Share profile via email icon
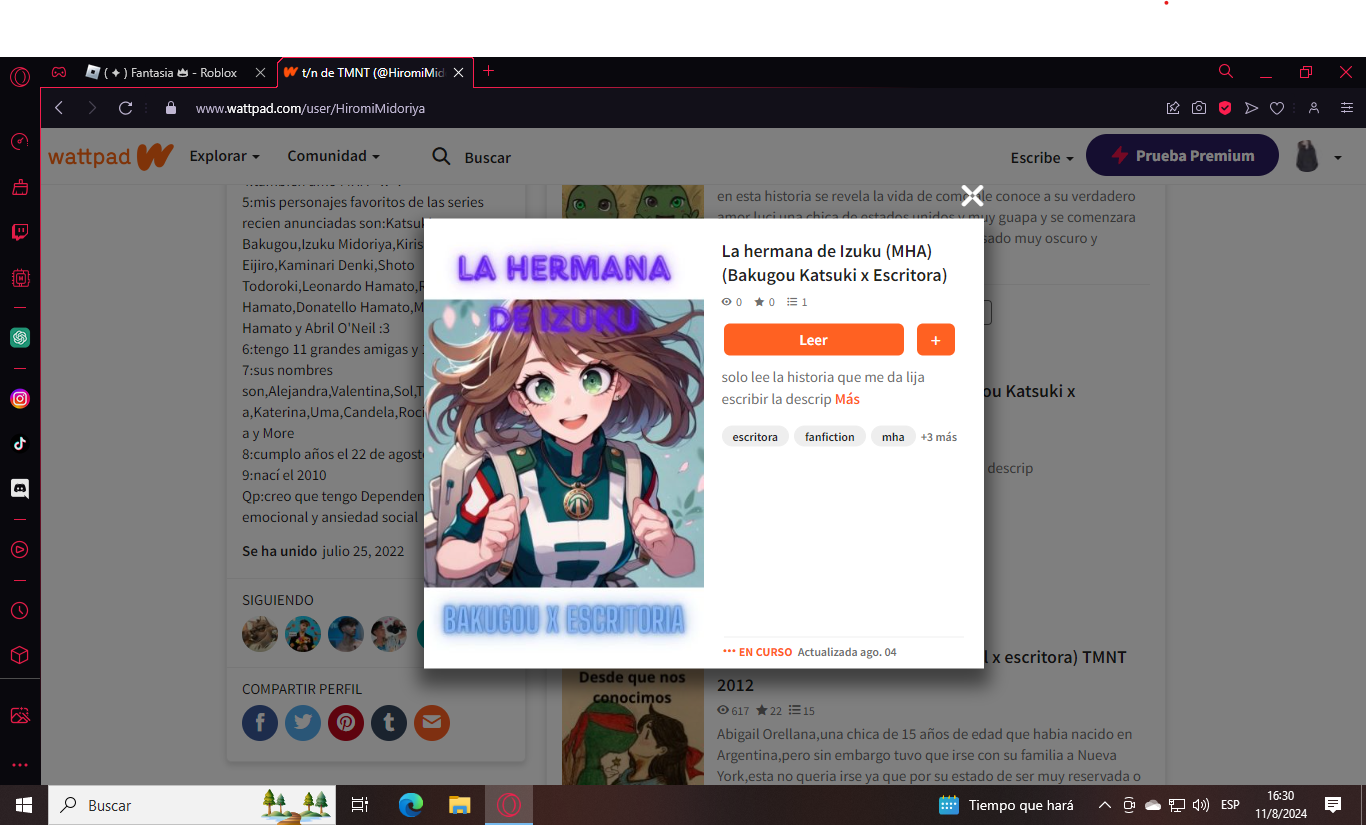 [x=432, y=722]
